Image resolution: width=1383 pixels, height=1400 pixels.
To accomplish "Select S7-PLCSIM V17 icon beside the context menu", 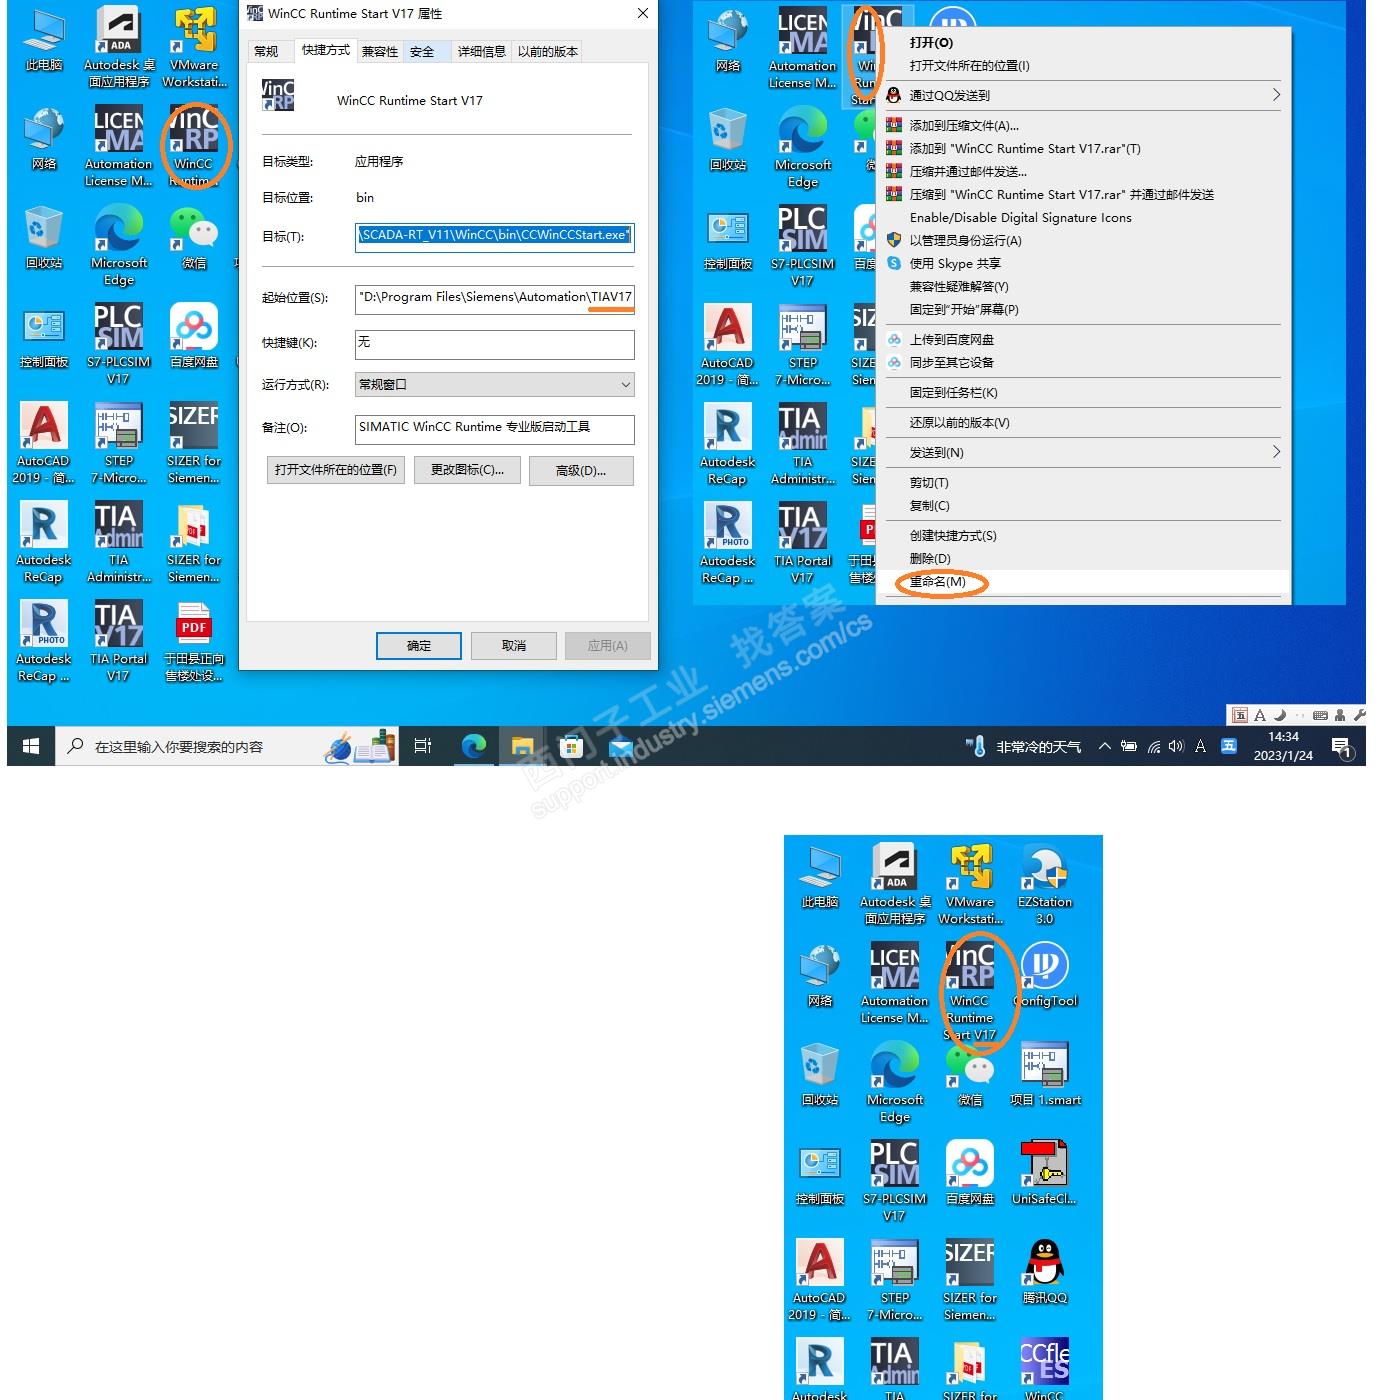I will point(802,247).
